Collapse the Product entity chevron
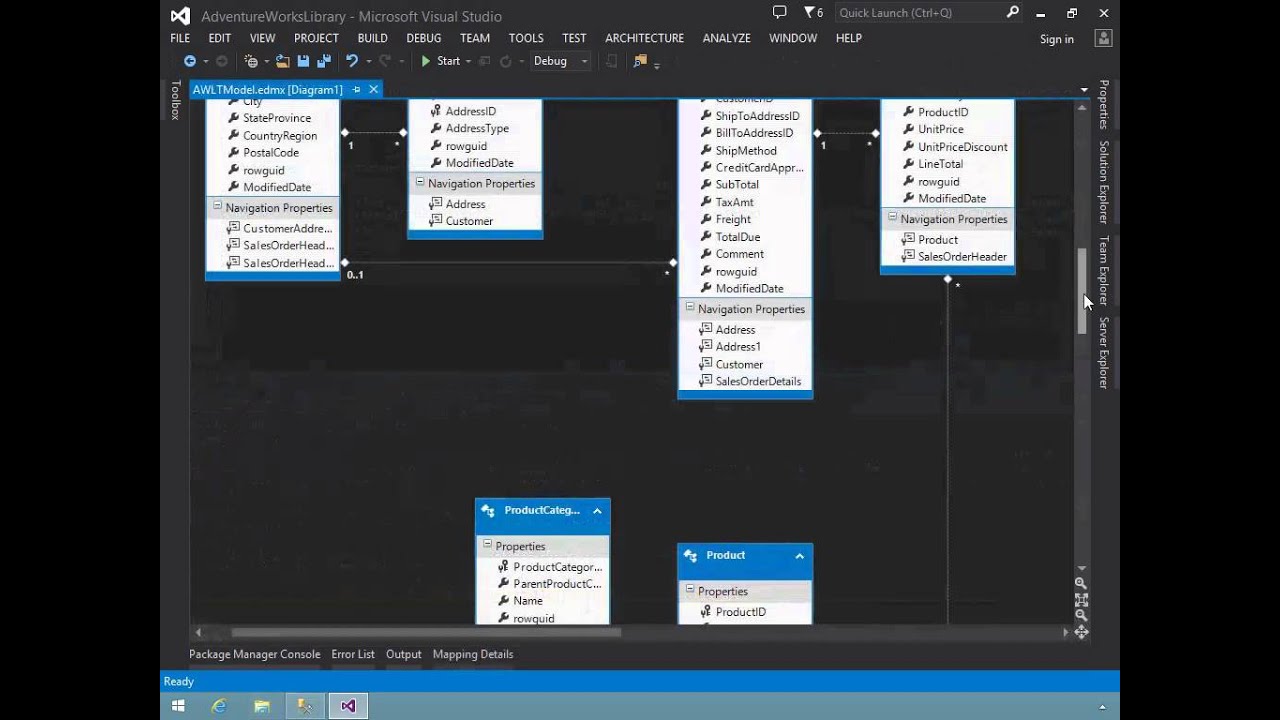 799,555
